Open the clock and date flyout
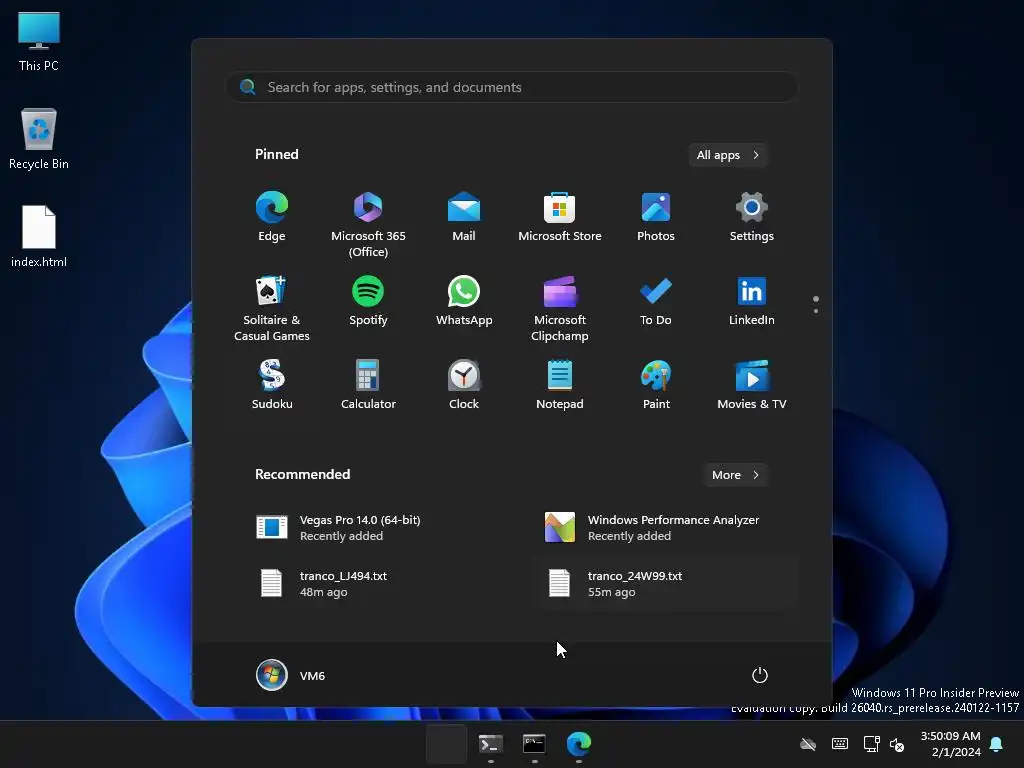 (x=950, y=744)
